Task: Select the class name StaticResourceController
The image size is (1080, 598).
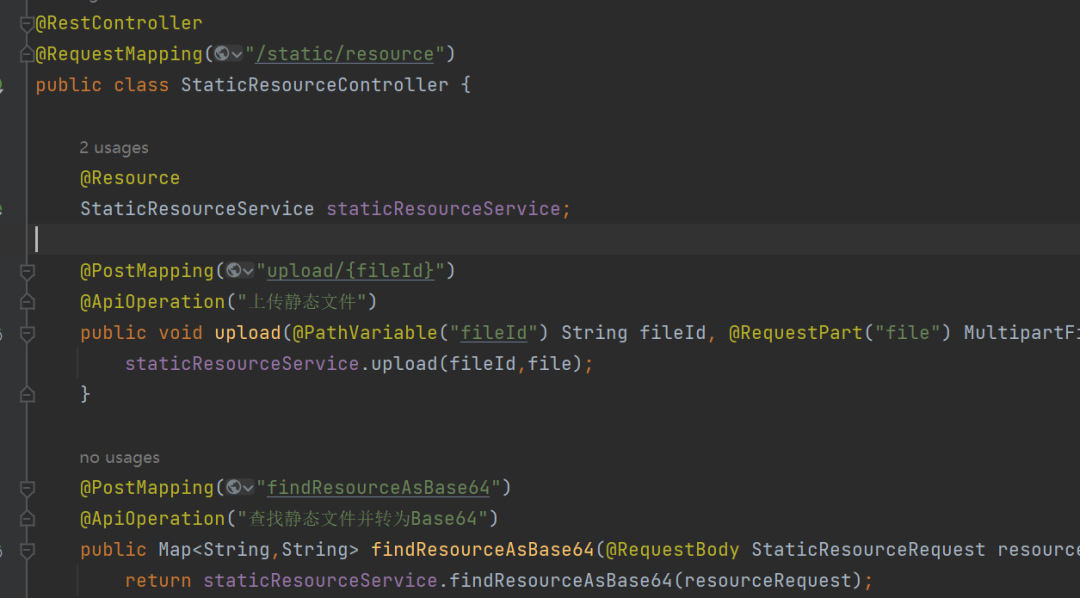Action: (314, 85)
